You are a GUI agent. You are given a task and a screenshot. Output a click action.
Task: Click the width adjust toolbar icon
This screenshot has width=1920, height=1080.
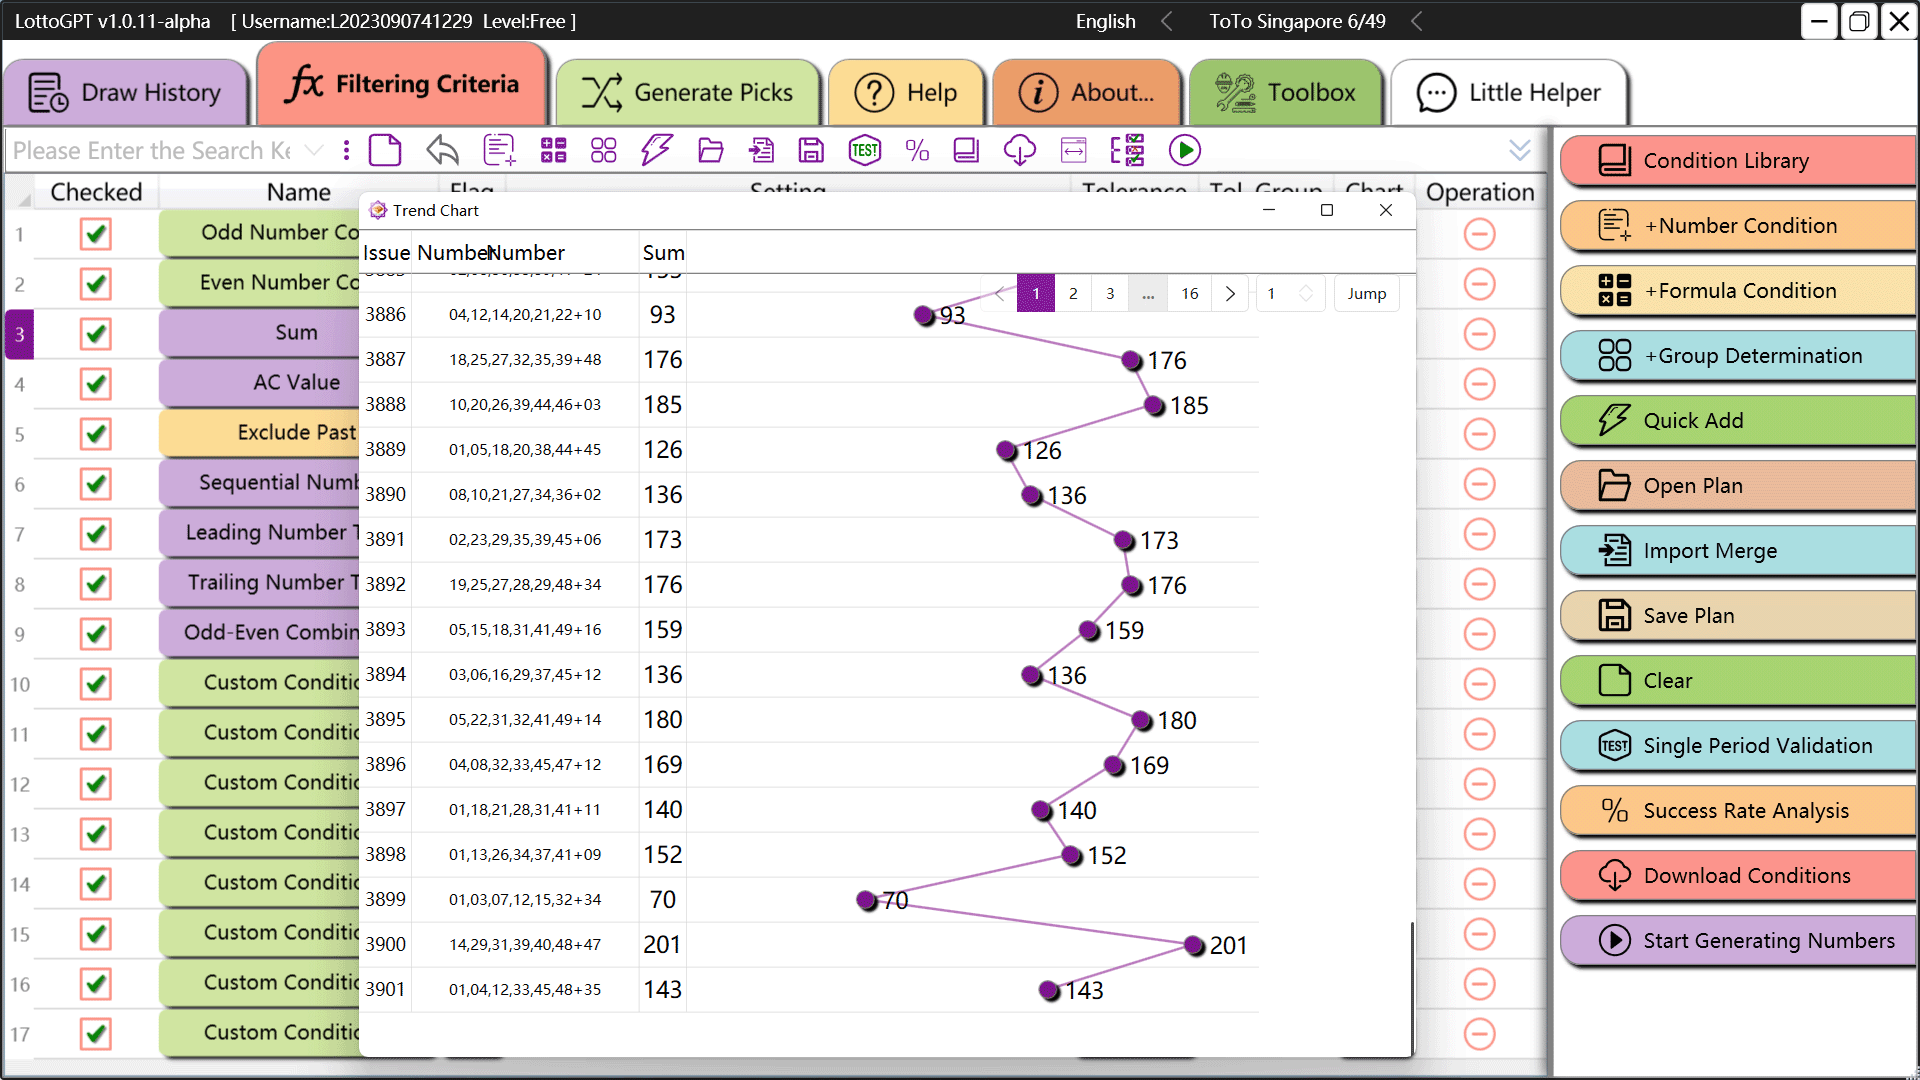click(x=1074, y=151)
